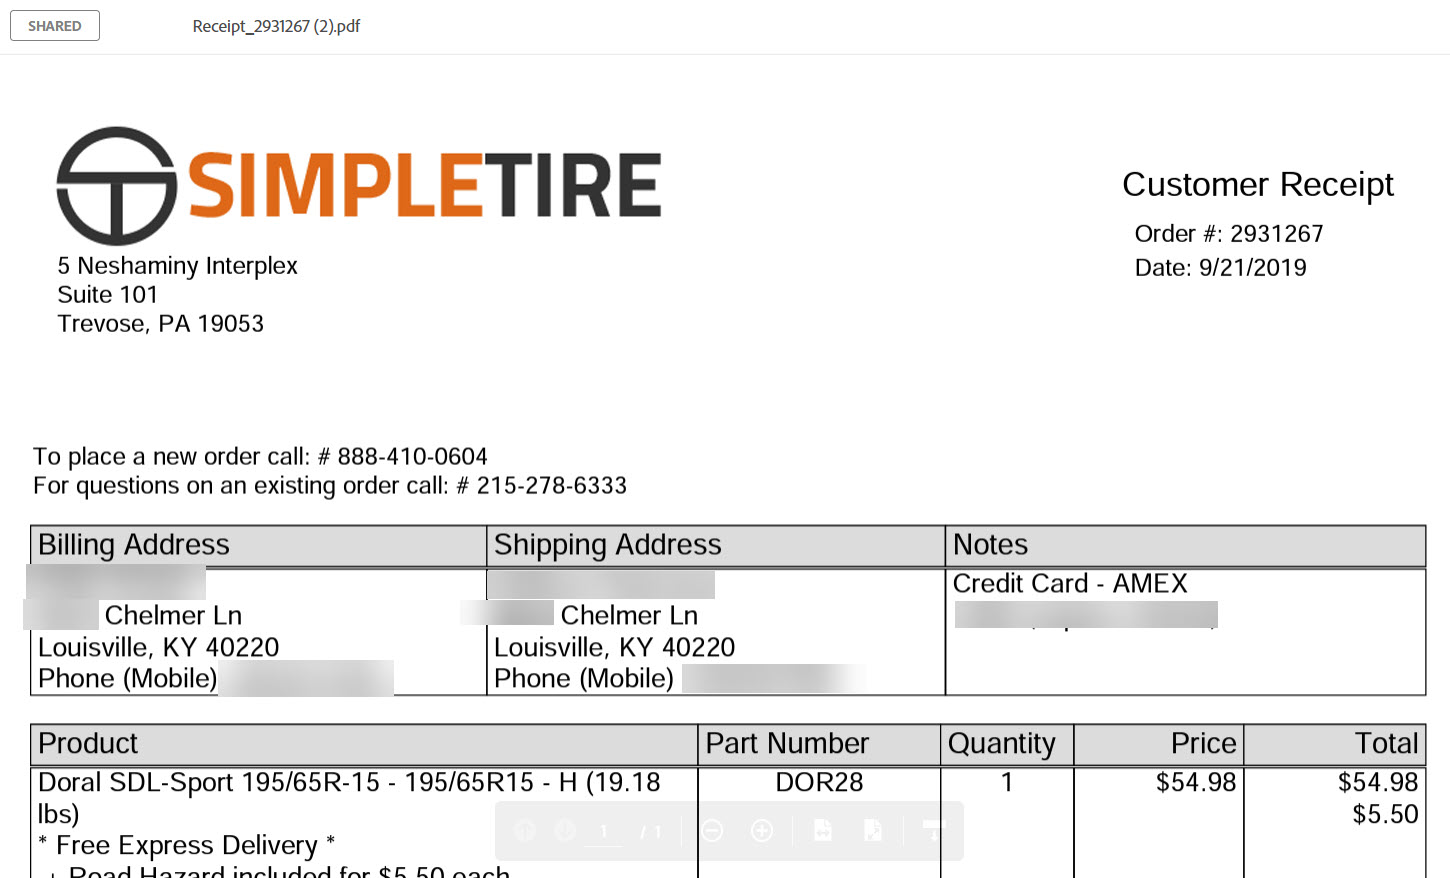
Task: Edit the current page number field
Action: click(x=603, y=831)
